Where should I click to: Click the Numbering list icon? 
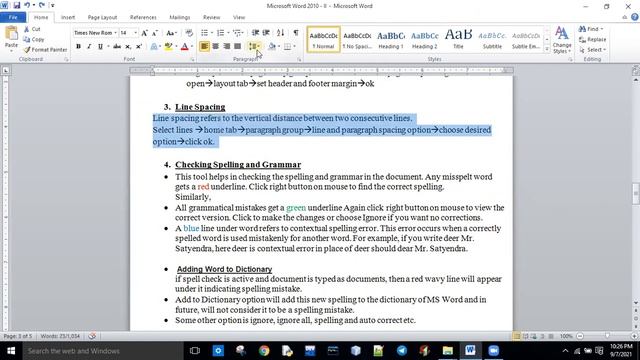(x=220, y=33)
